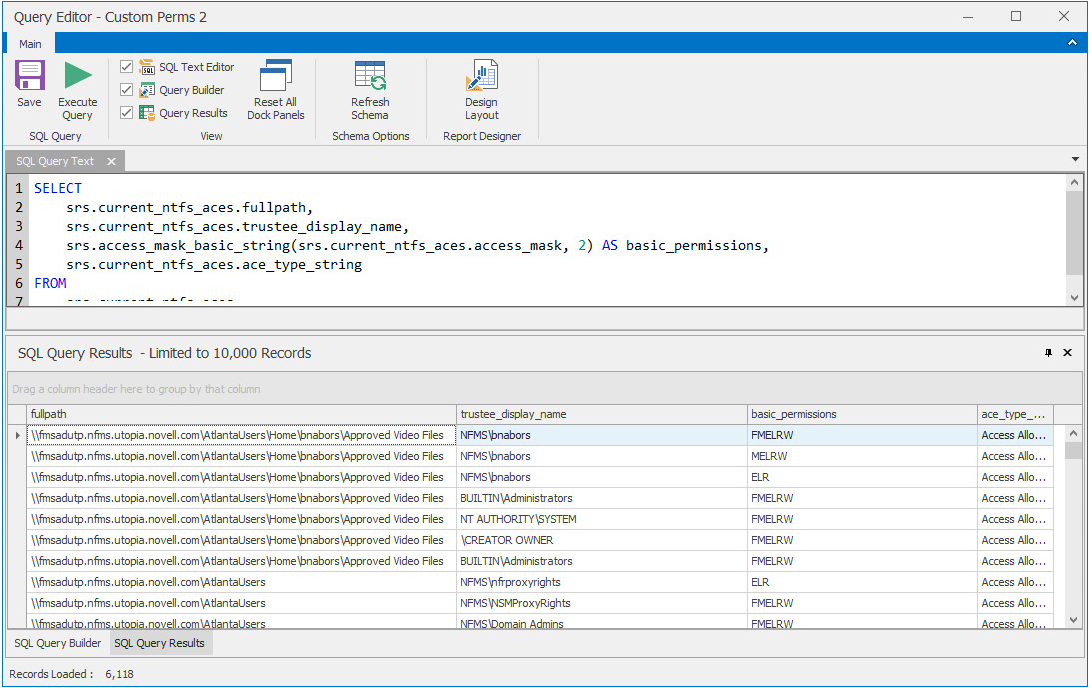Sort by the basic_permissions column header
This screenshot has height=688, width=1089.
[862, 414]
